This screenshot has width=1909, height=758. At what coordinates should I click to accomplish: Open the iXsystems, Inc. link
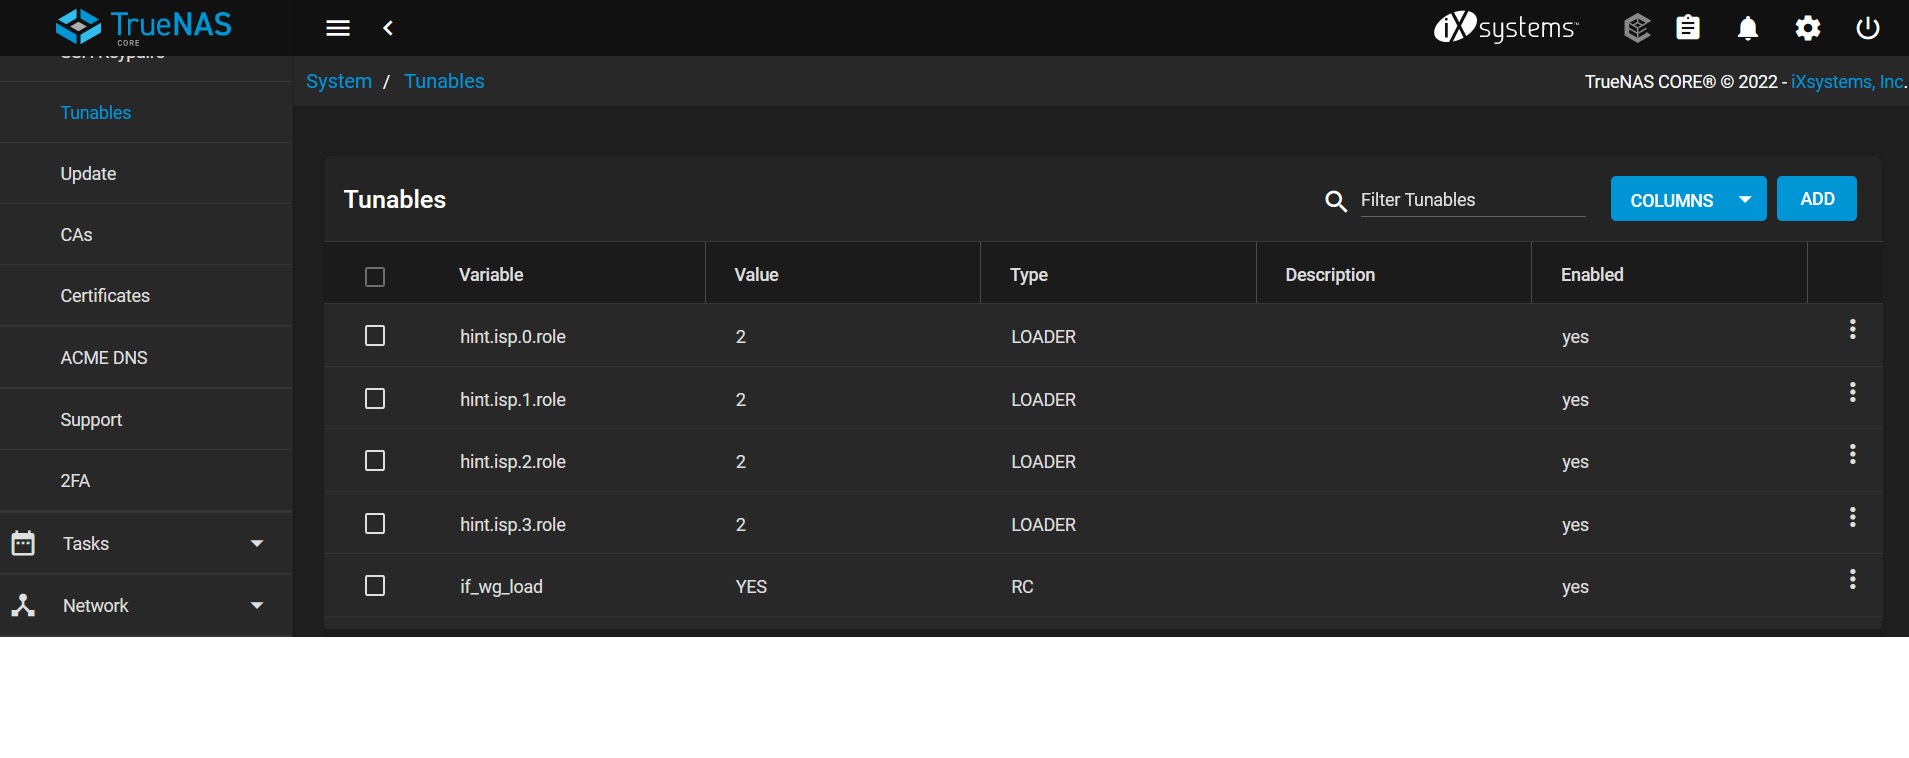click(x=1847, y=82)
